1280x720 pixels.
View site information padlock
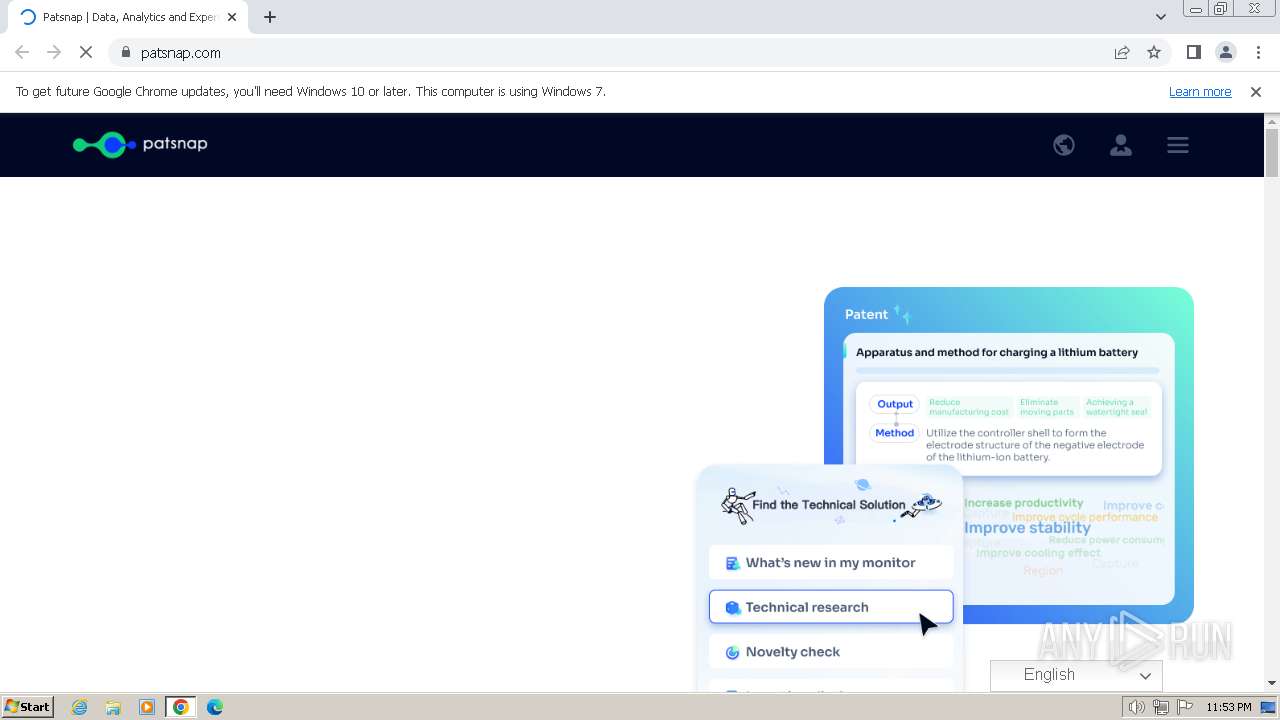tap(125, 53)
